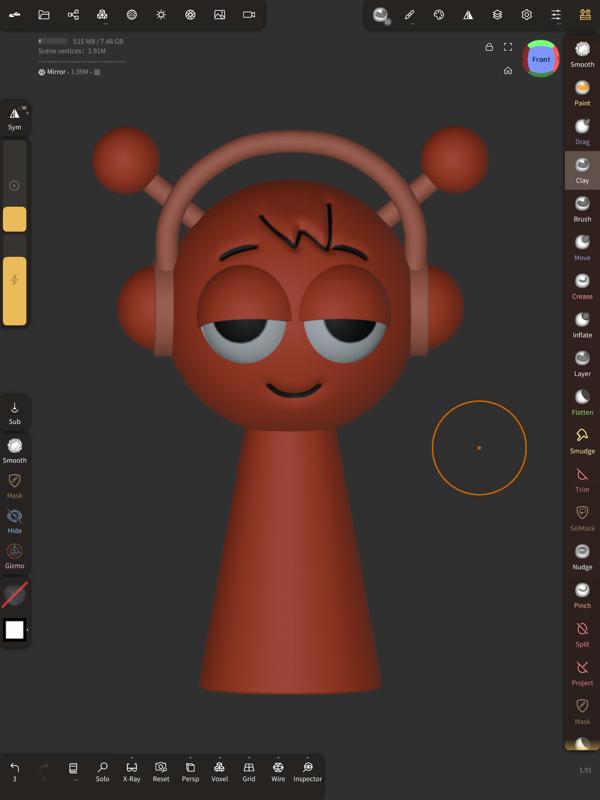The image size is (600, 800).
Task: Click the Front view cube
Action: (541, 59)
